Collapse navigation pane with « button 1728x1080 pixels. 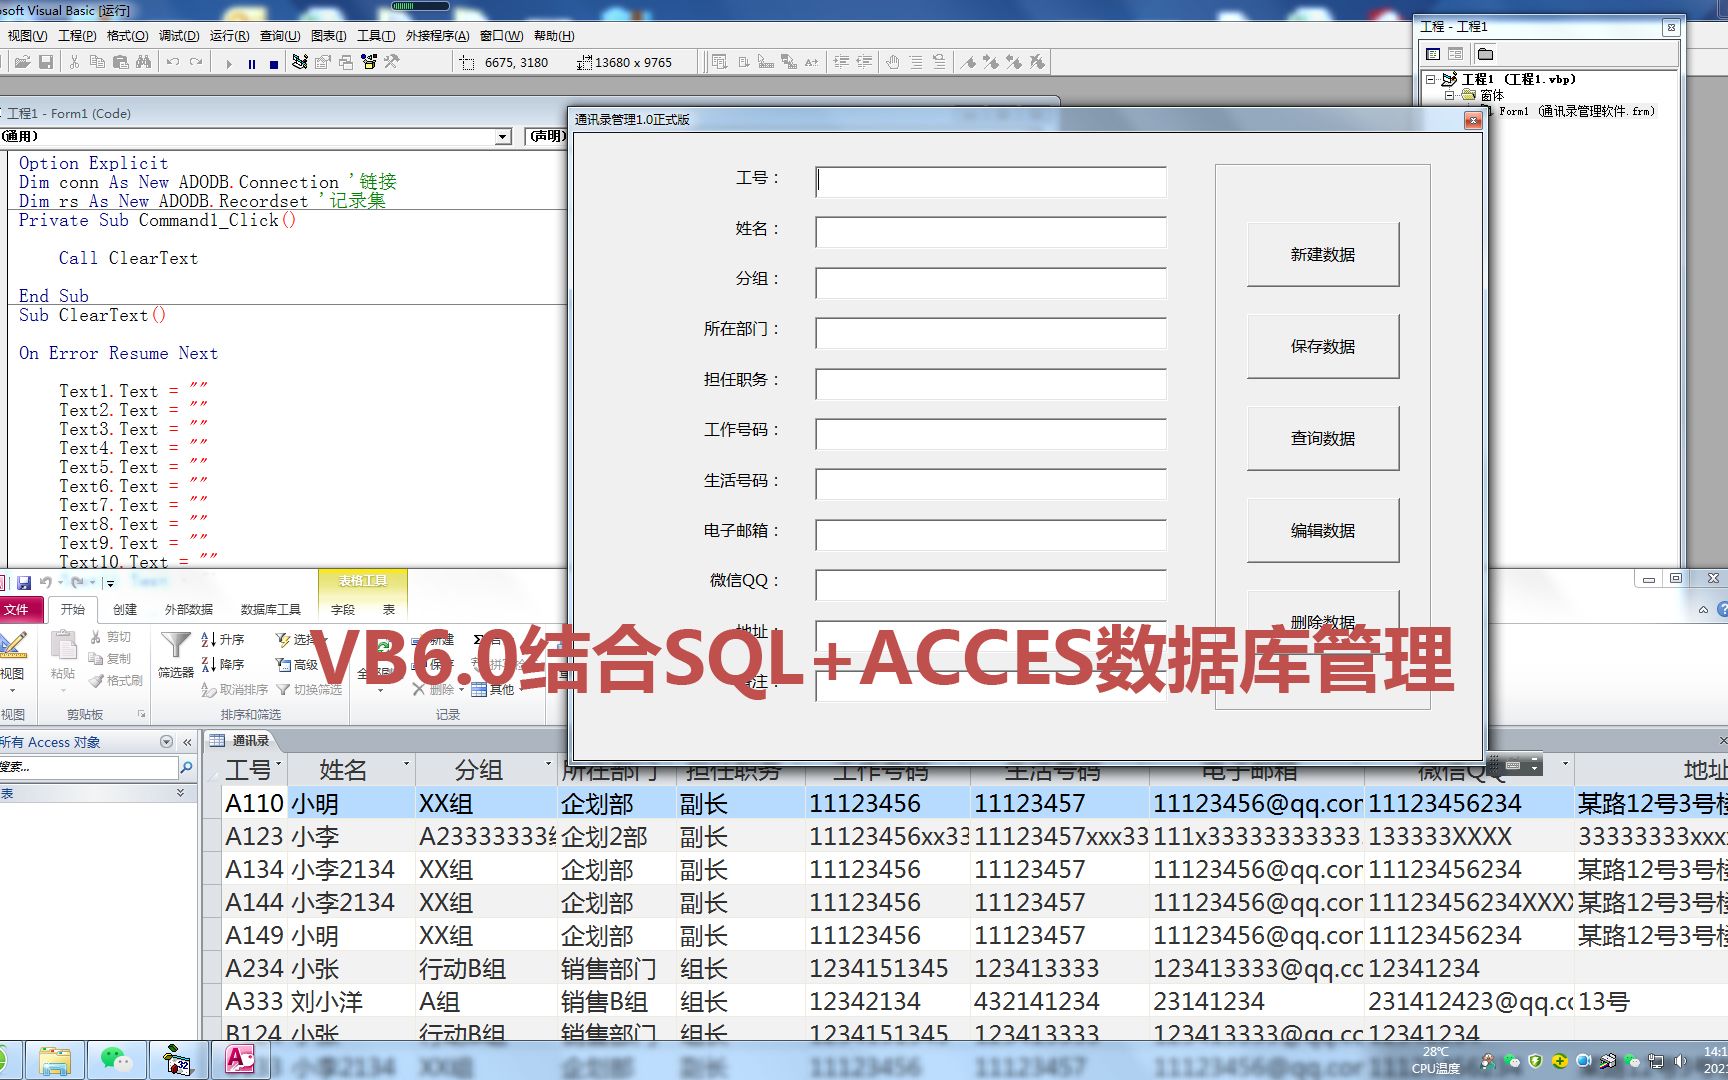[x=187, y=742]
